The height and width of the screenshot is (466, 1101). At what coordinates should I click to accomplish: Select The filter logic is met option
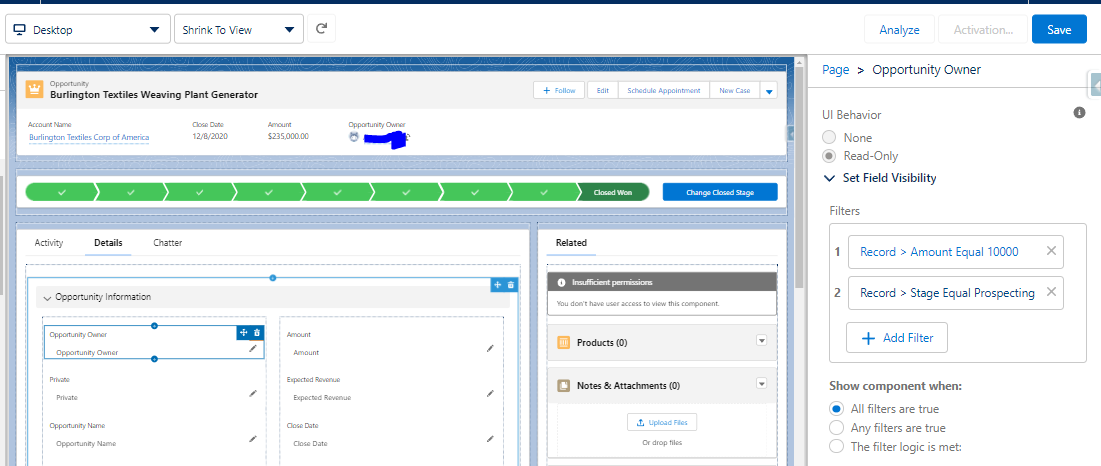[836, 447]
